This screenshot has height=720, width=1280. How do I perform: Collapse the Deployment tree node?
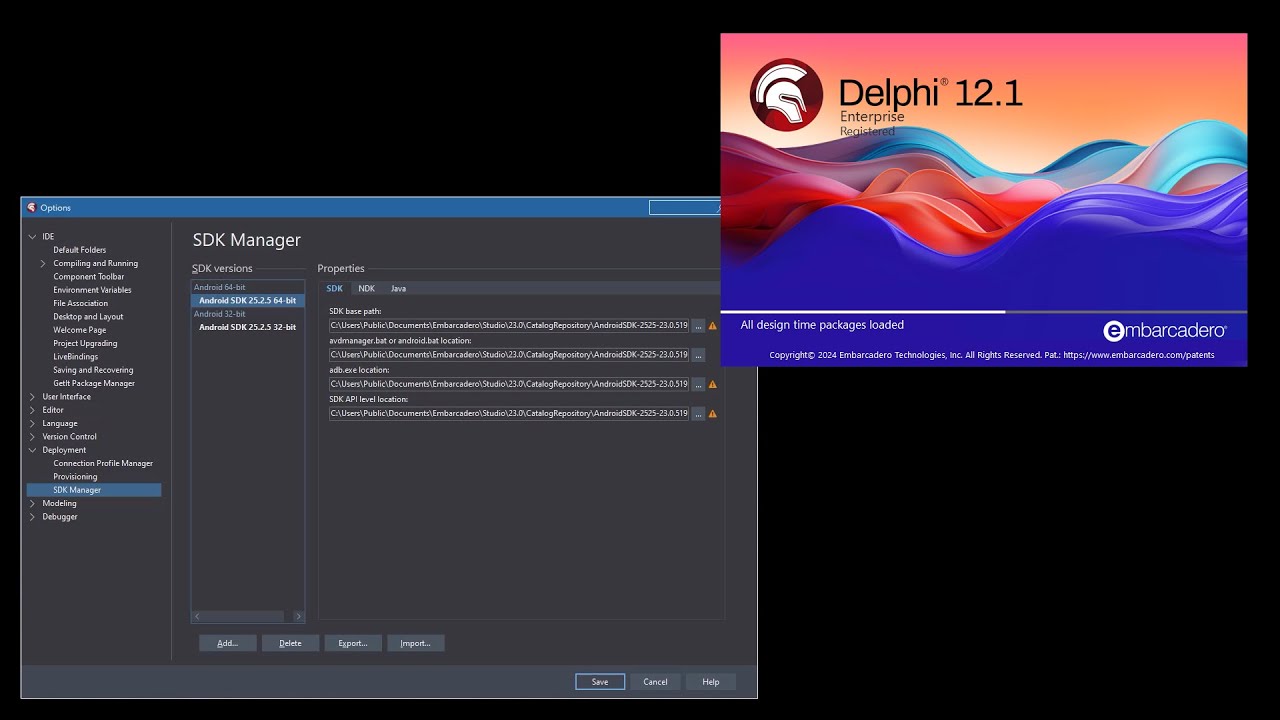(32, 450)
